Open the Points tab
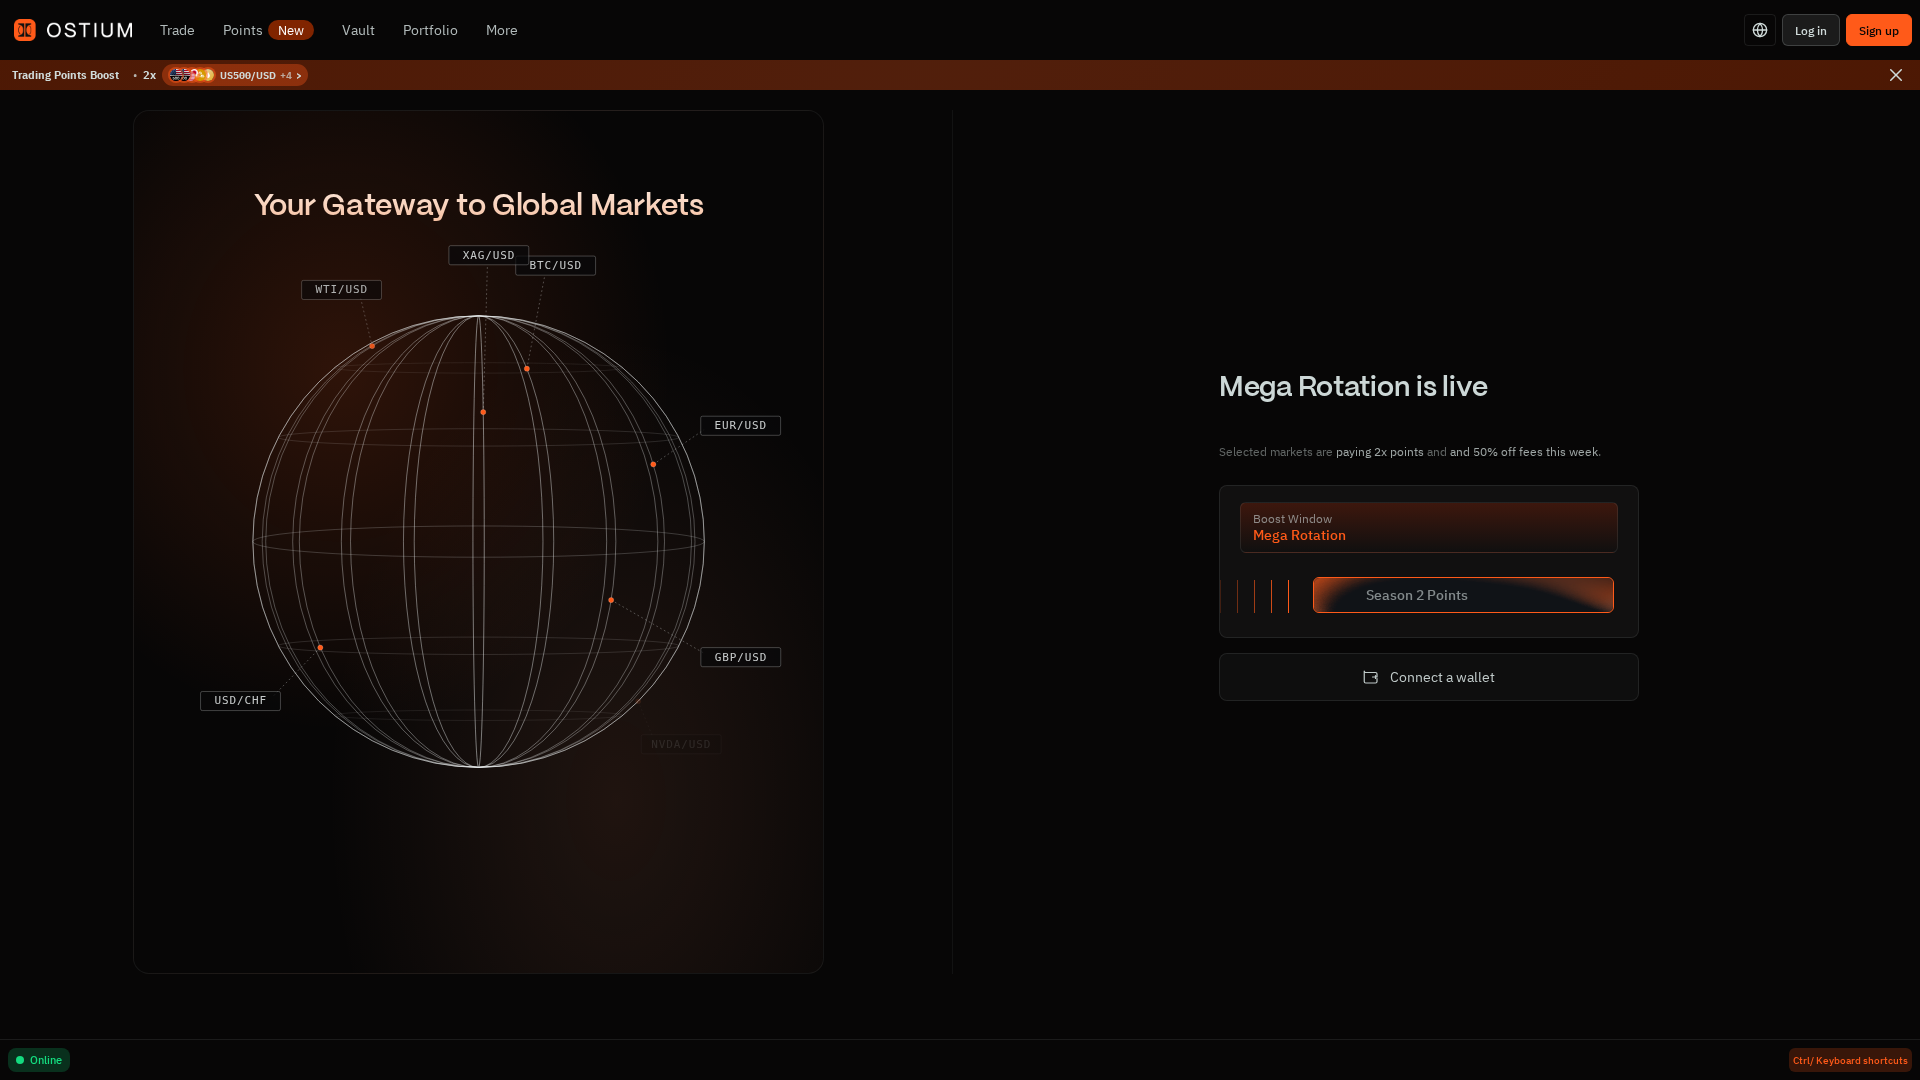1920x1080 pixels. tap(242, 30)
